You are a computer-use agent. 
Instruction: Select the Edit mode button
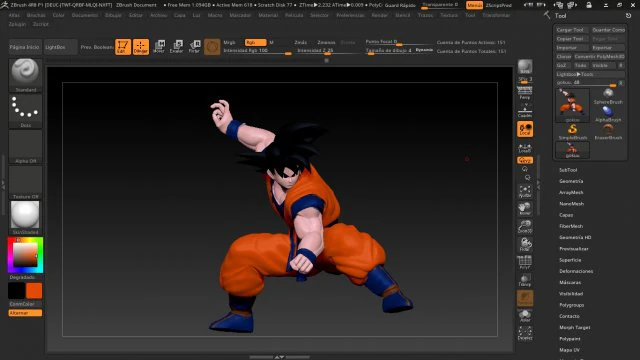coord(122,47)
